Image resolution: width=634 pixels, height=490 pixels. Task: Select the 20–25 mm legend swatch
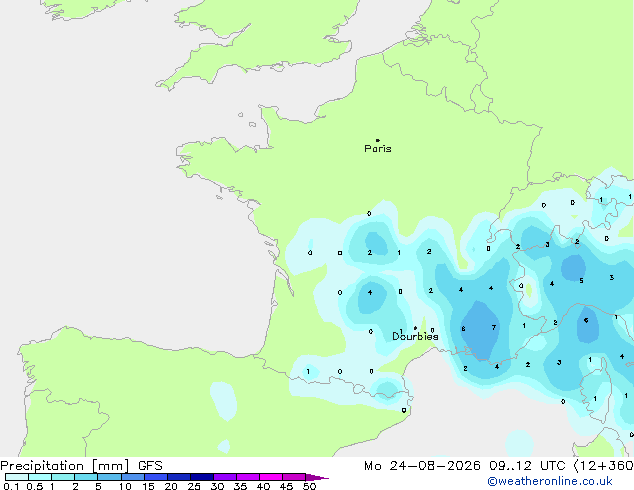pos(179,477)
